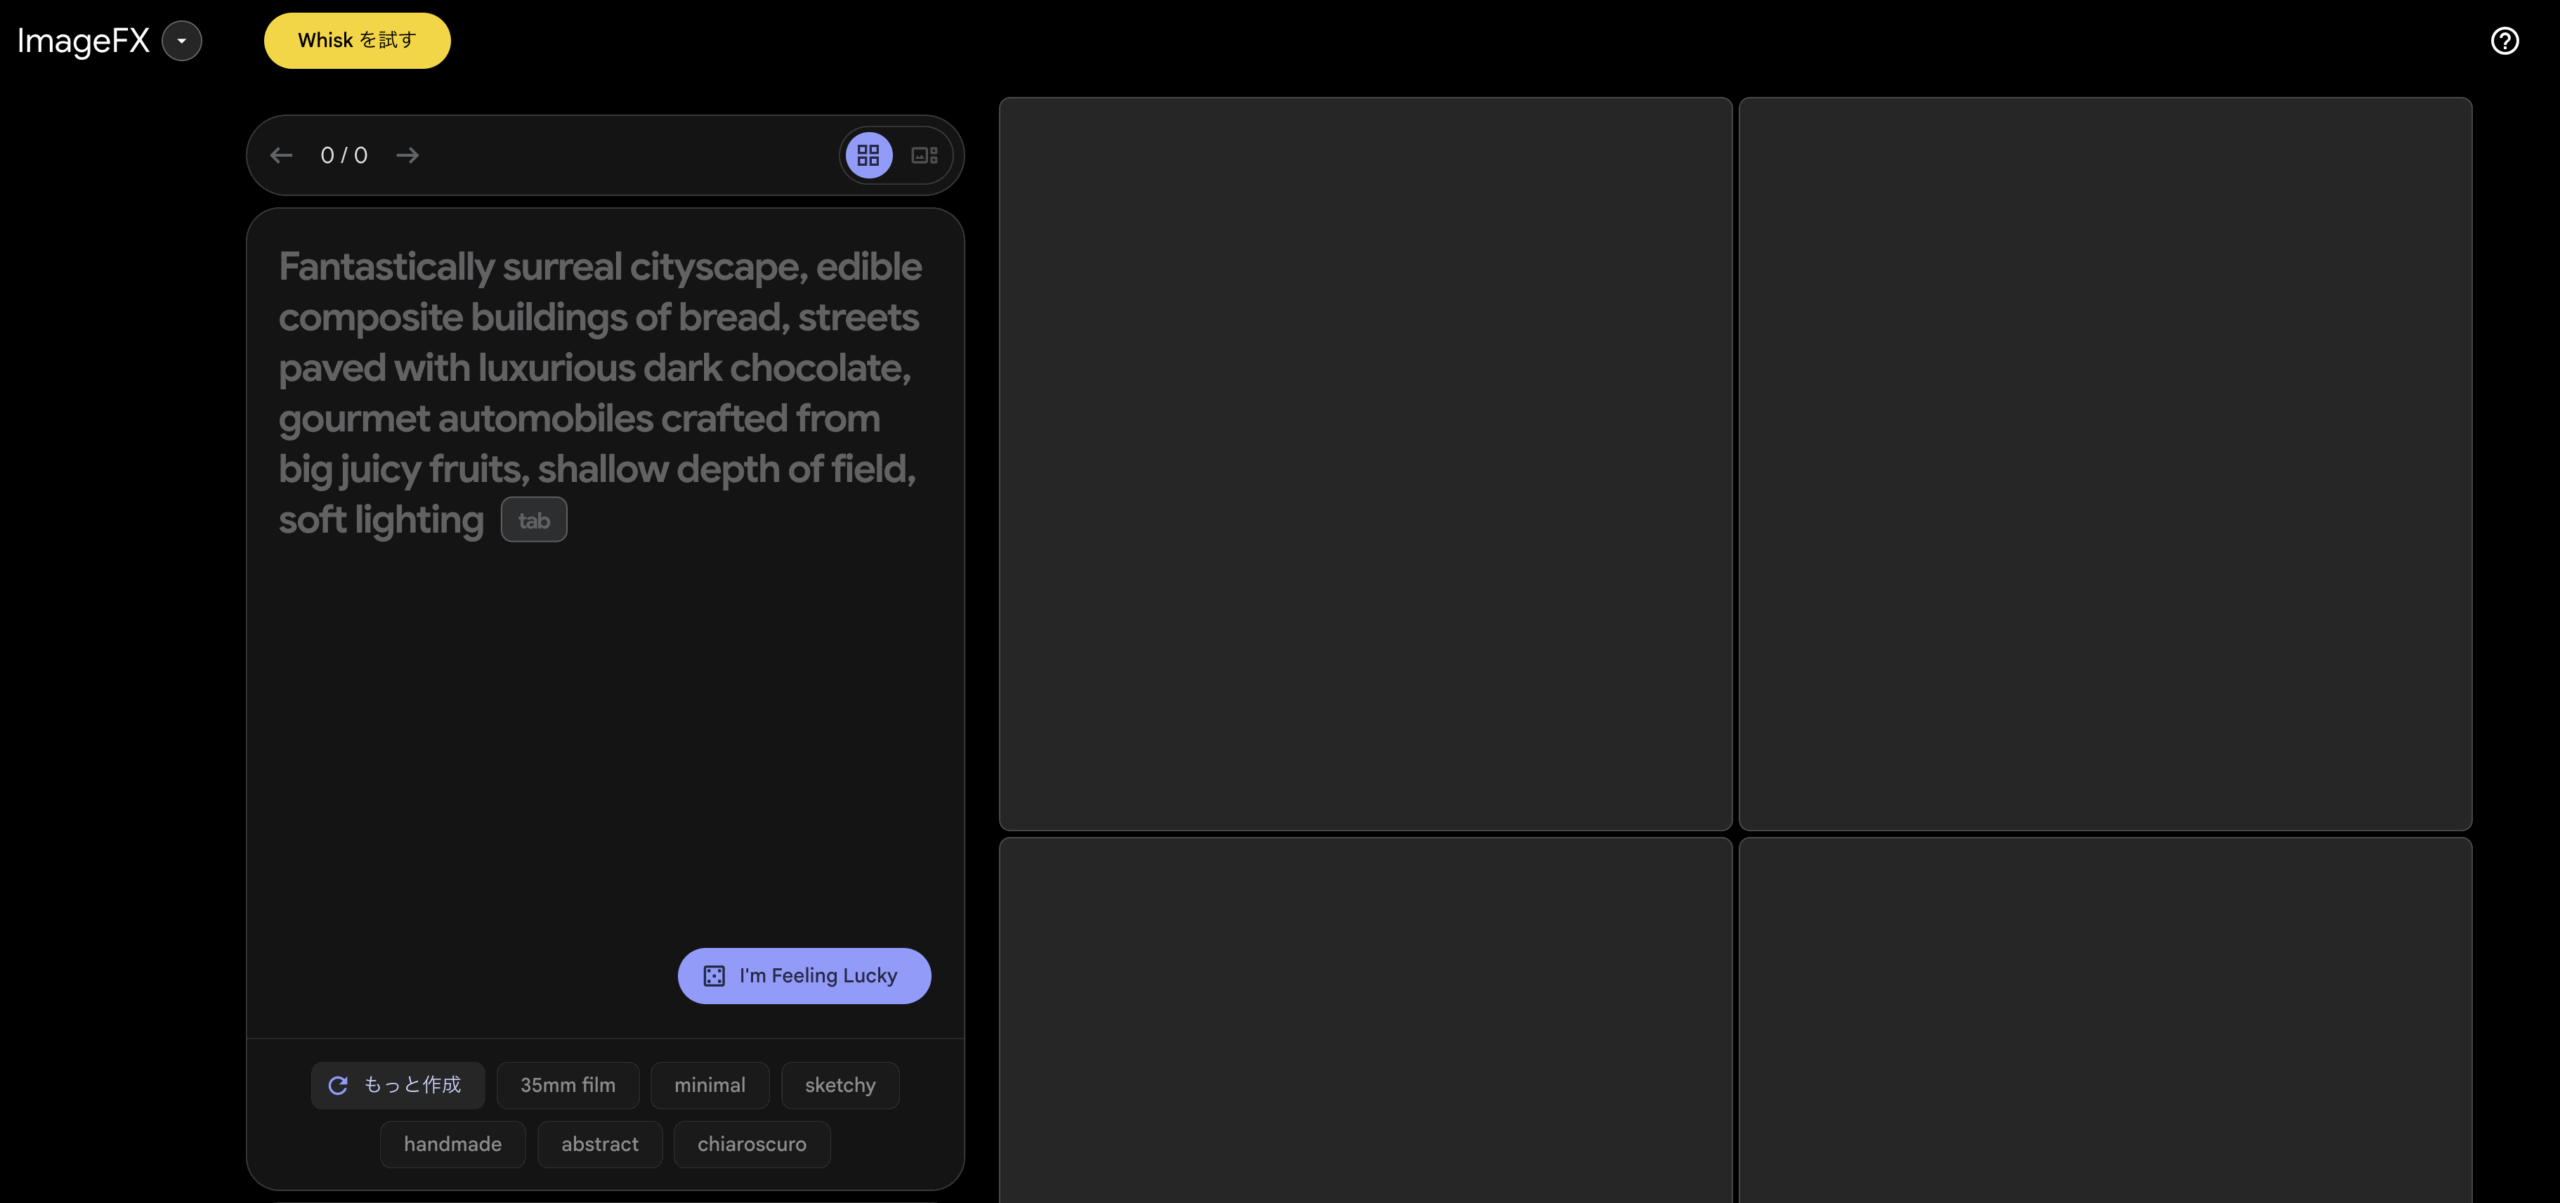Open the ImageFX app switcher dropdown

click(182, 41)
